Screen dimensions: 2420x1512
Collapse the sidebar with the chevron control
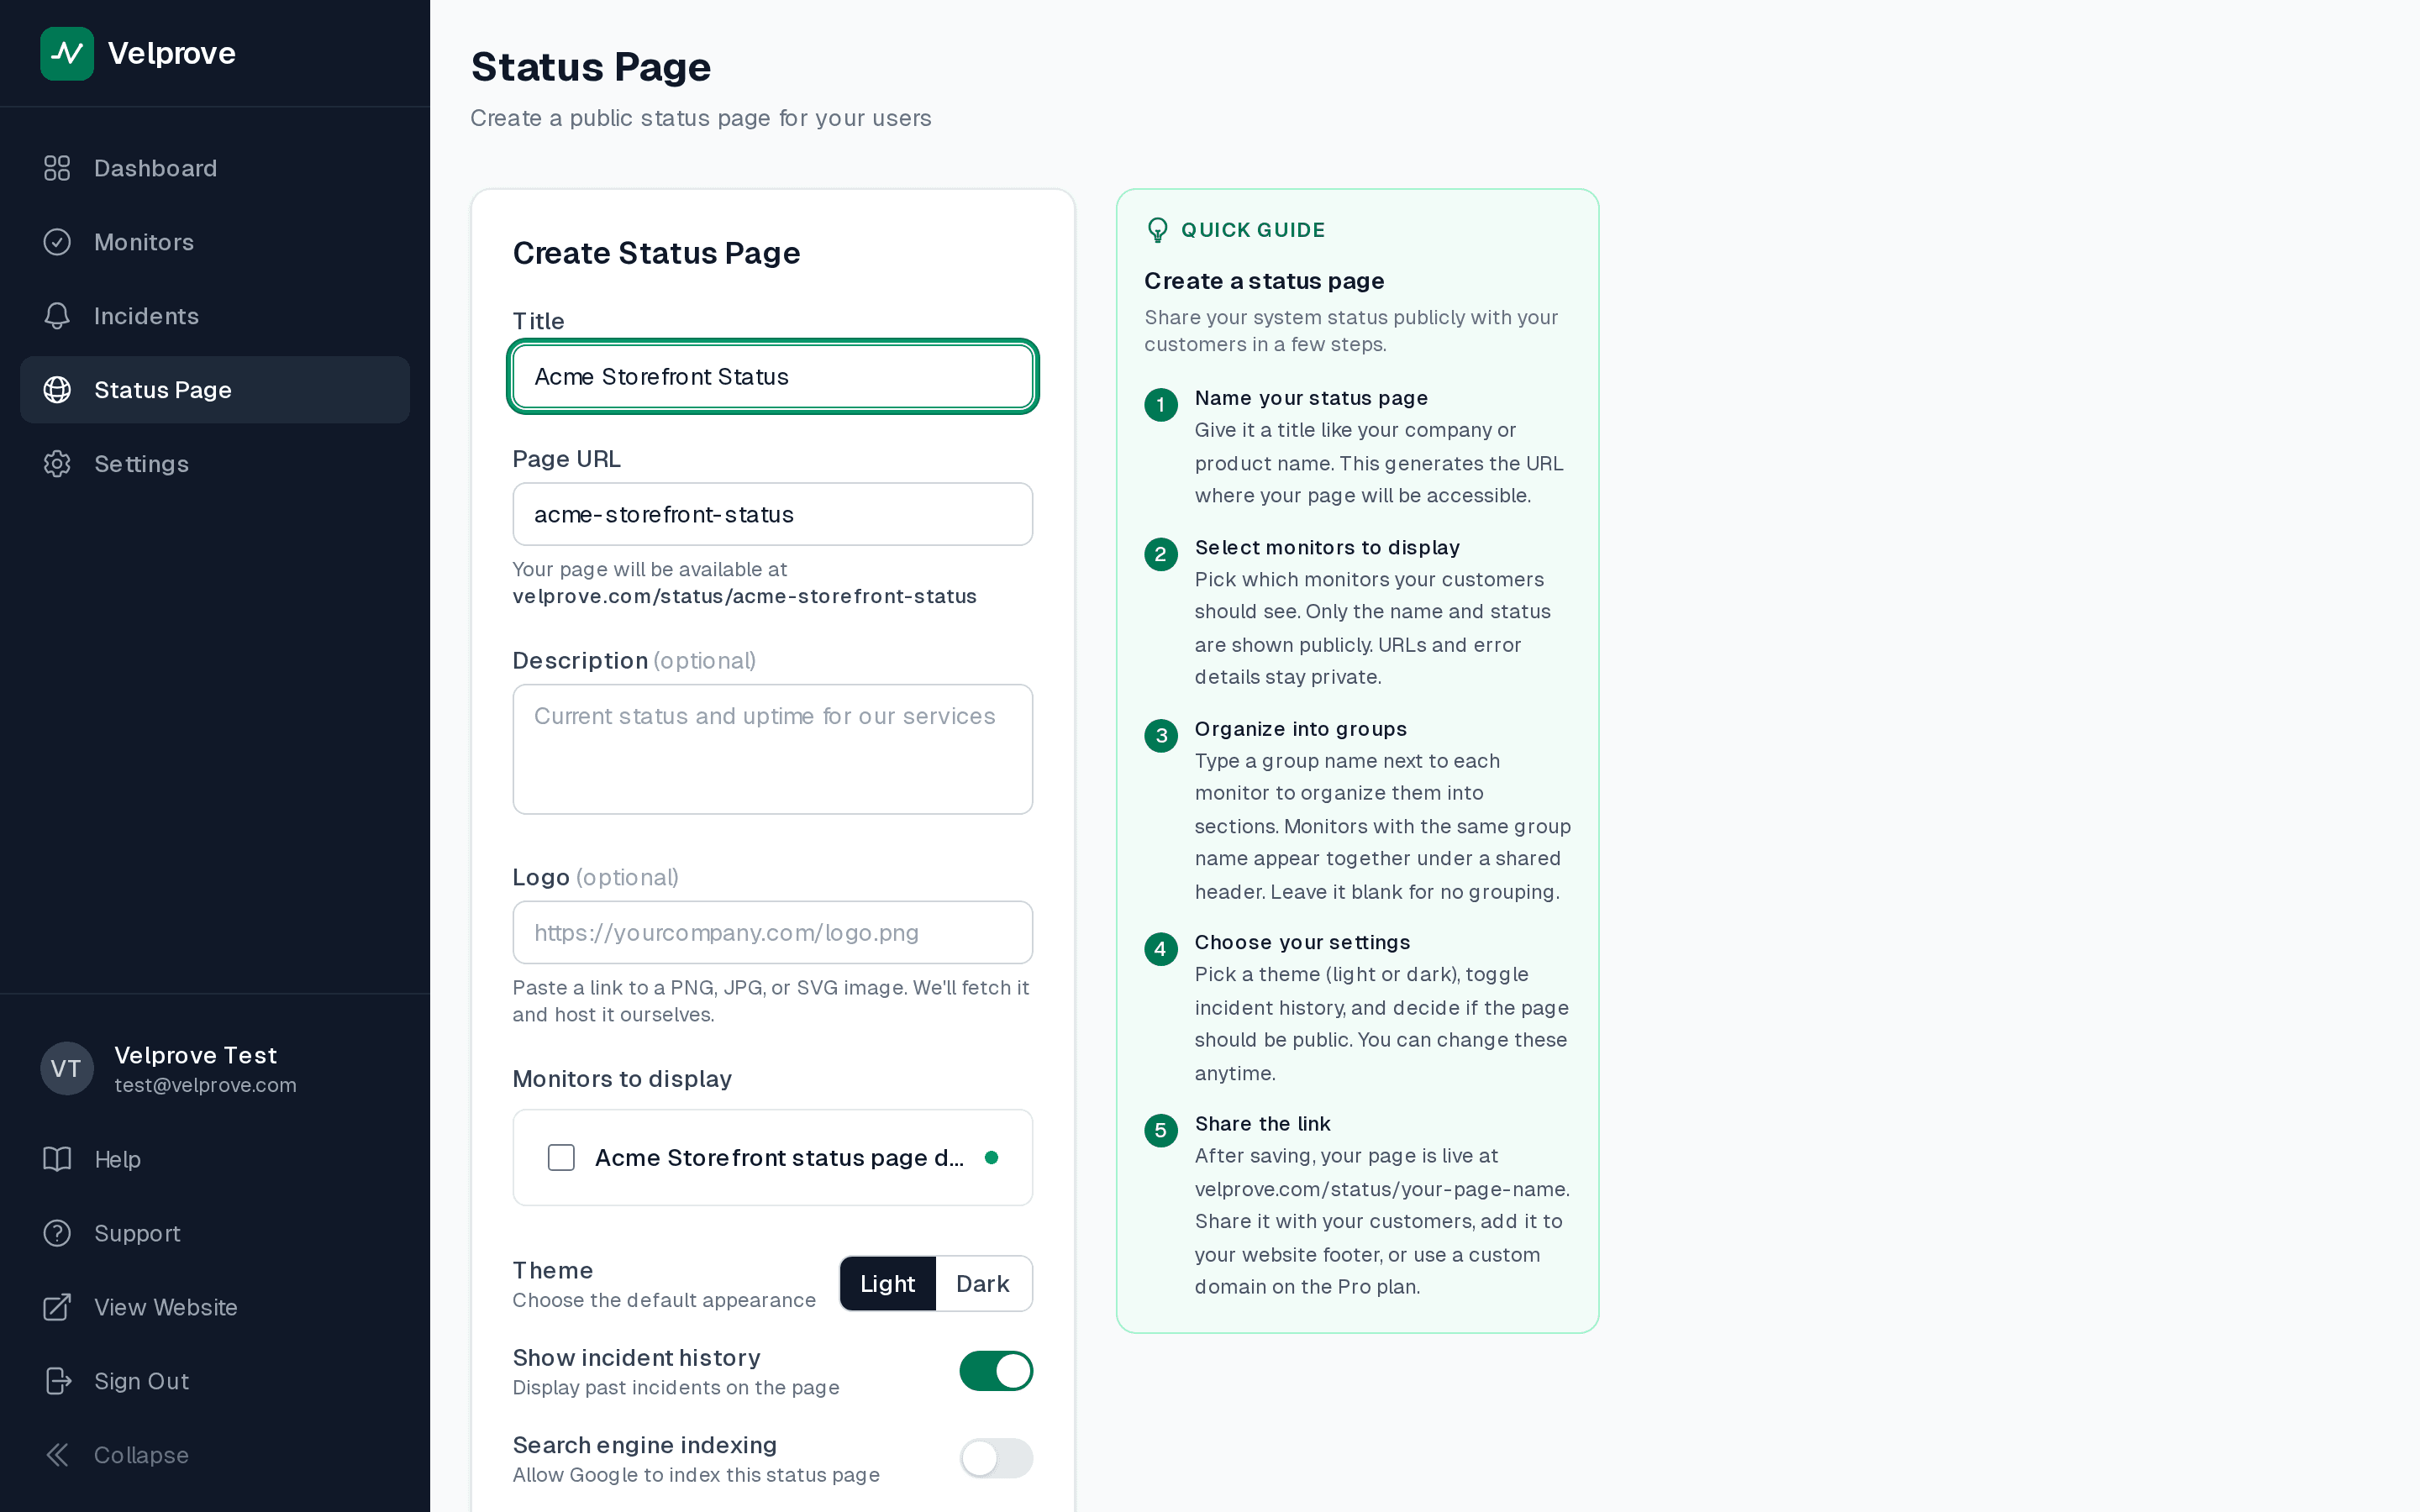coord(57,1454)
